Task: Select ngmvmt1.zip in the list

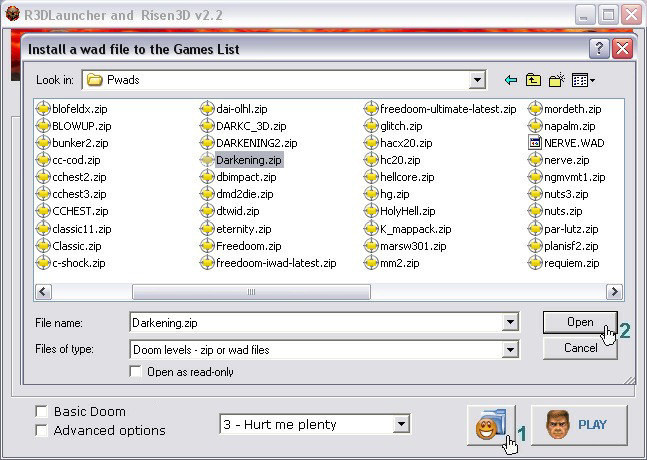Action: click(574, 177)
